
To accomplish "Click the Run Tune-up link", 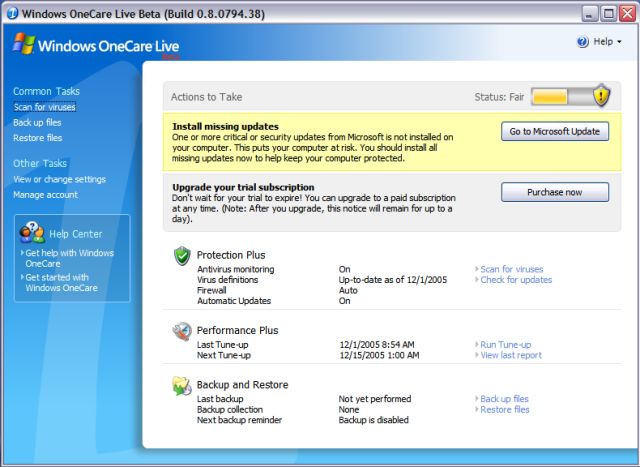I will click(x=506, y=345).
